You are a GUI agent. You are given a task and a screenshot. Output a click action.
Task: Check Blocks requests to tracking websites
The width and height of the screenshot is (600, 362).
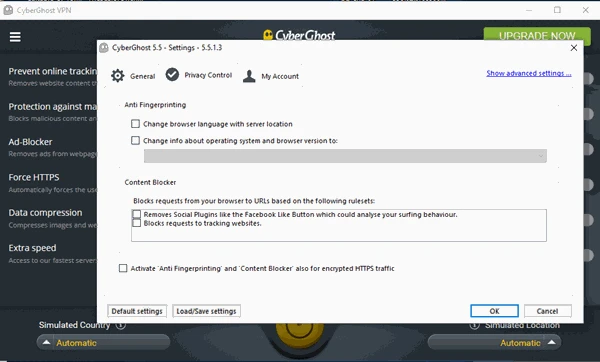click(x=137, y=223)
